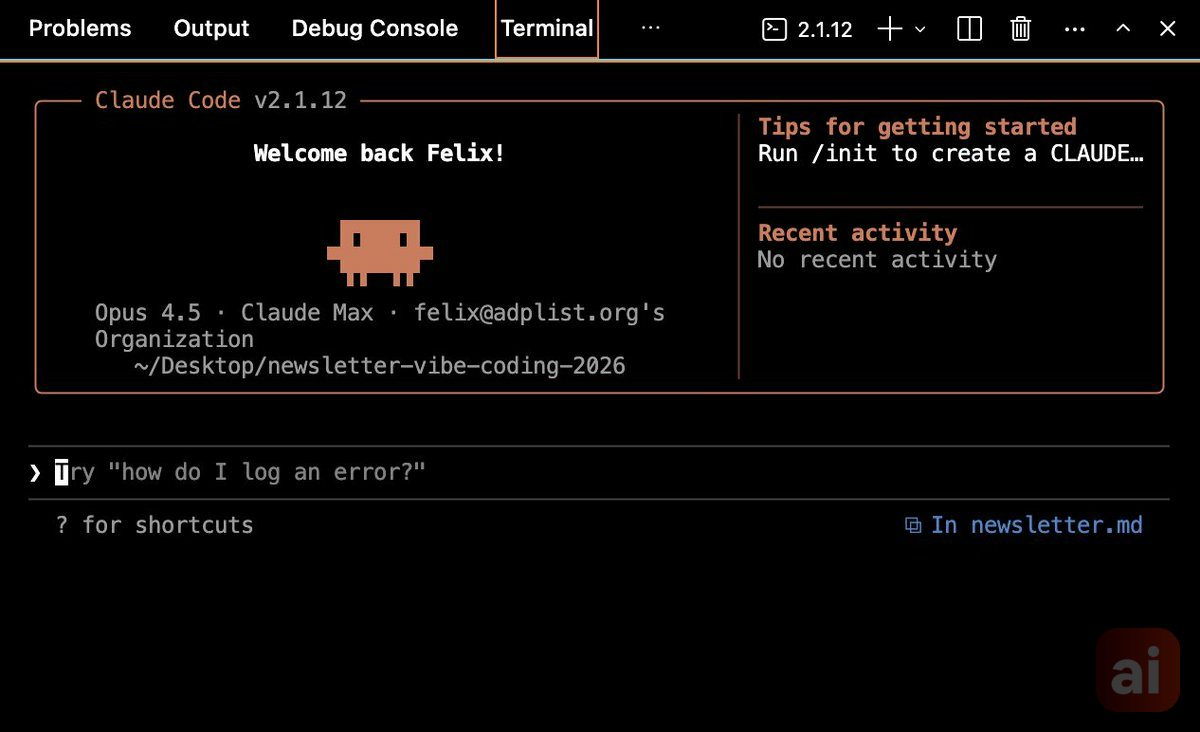Click the 2.1.12 terminal instance icon

(774, 29)
